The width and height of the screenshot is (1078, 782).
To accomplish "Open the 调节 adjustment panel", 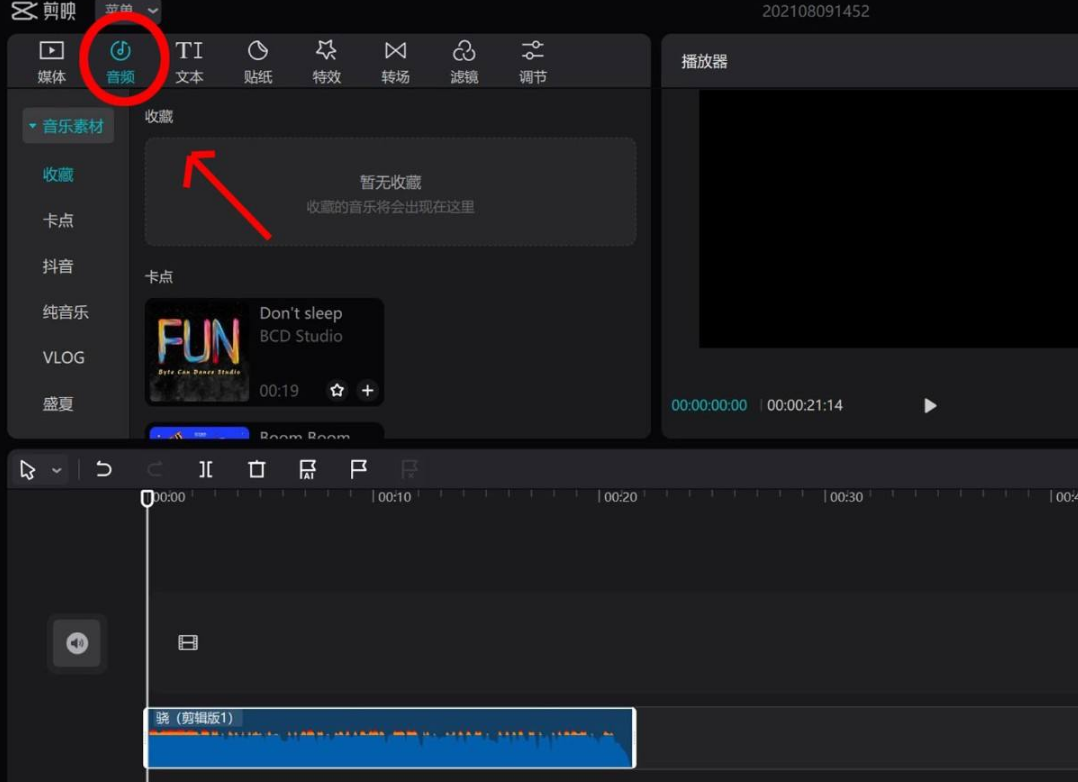I will tap(532, 60).
